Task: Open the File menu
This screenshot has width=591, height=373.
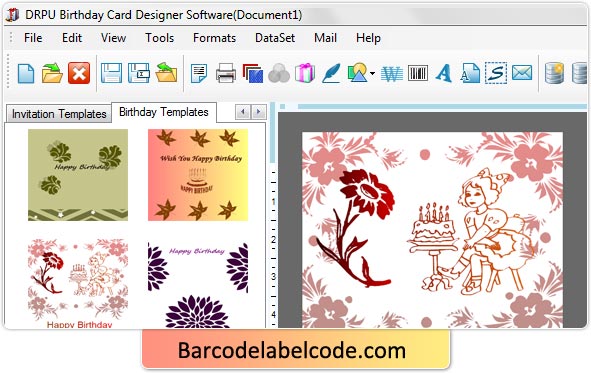Action: point(33,38)
